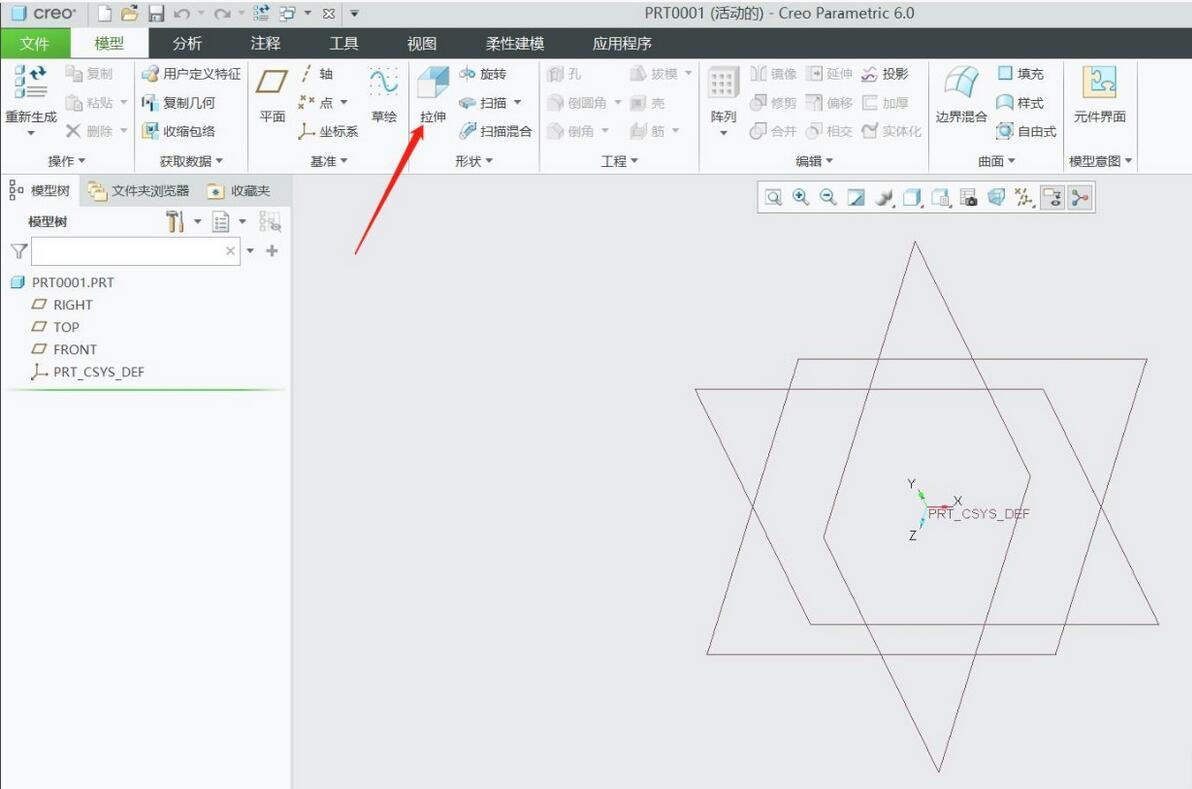Open the 阵列 pattern dropdown arrow

723,133
